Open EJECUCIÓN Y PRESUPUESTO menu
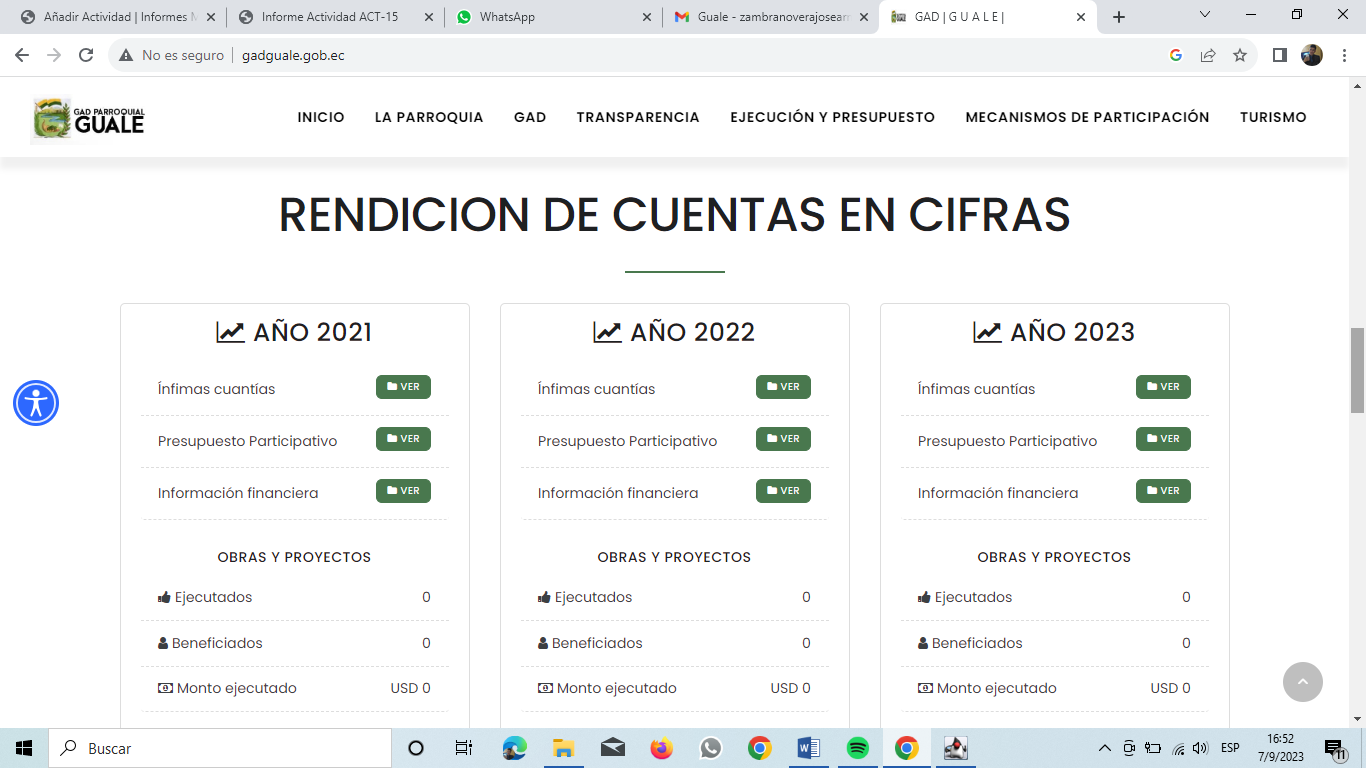The width and height of the screenshot is (1366, 768). pos(832,117)
